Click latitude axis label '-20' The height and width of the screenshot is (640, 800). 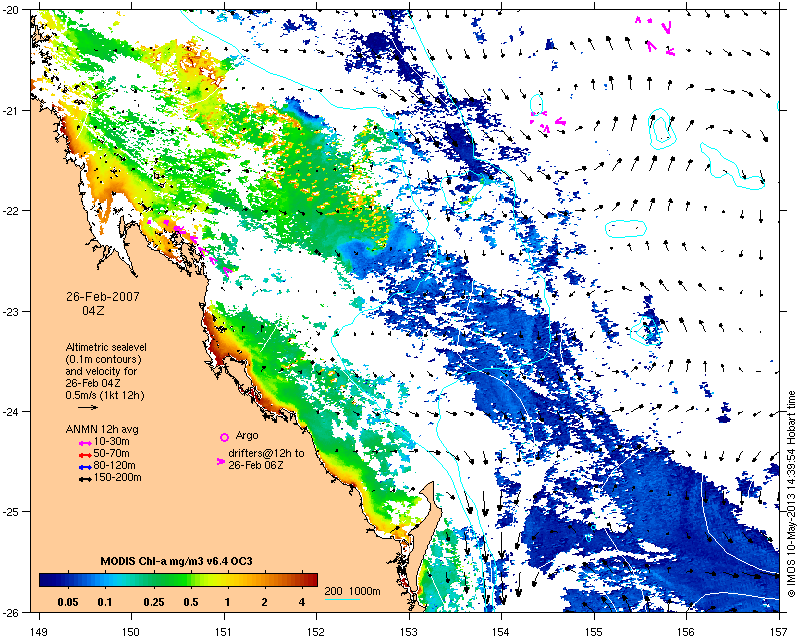[11, 10]
